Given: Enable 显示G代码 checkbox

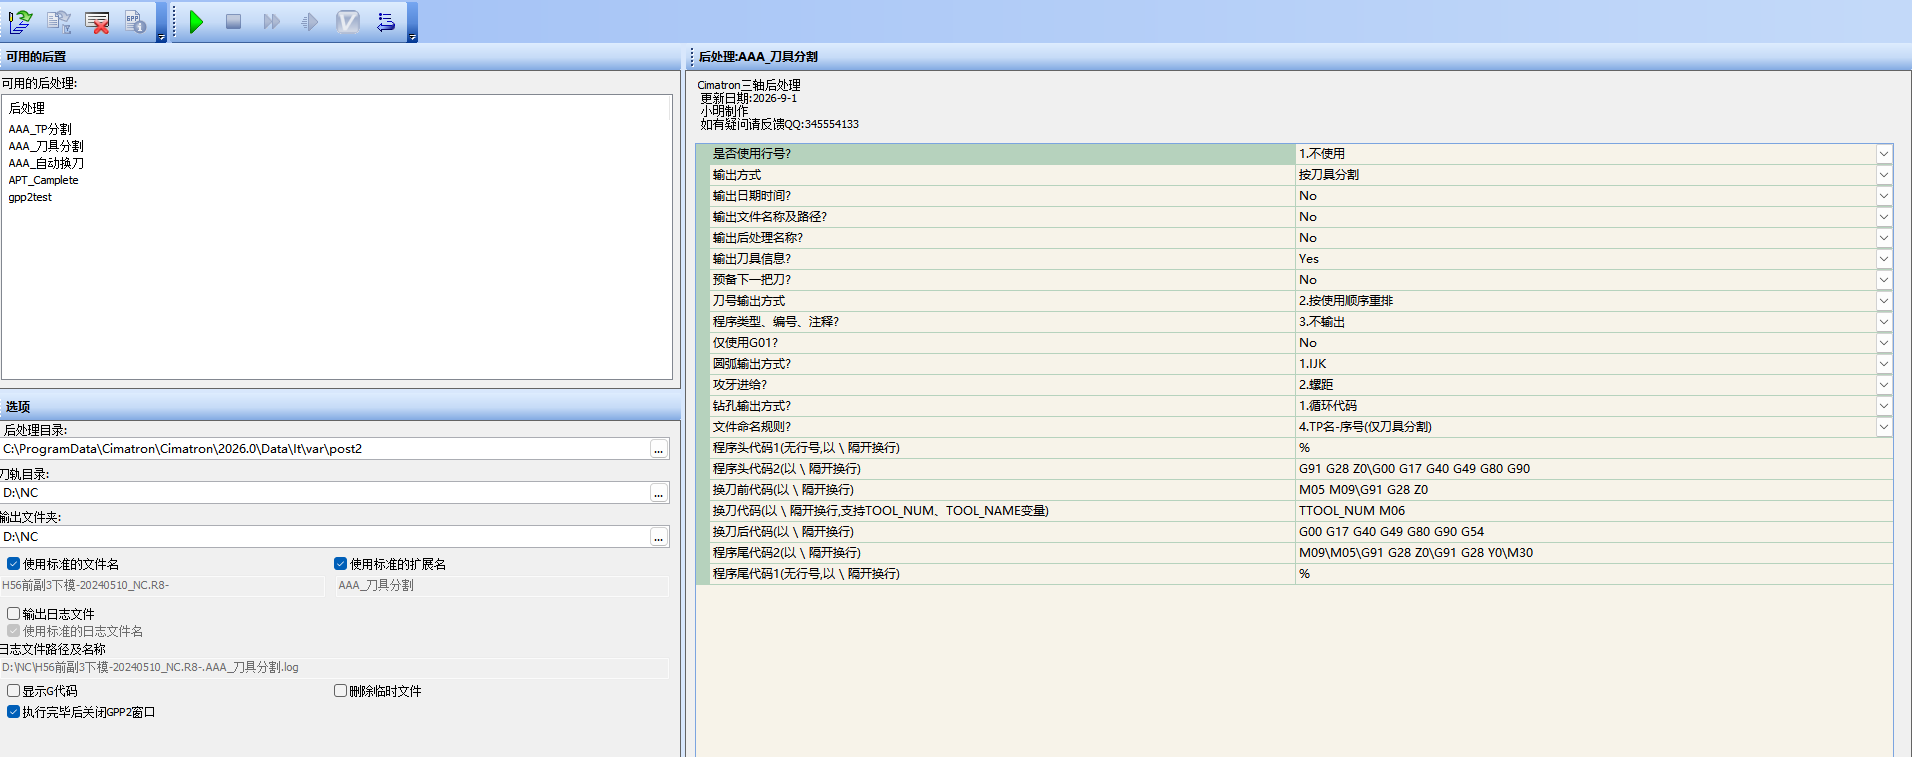Looking at the screenshot, I should click(14, 691).
